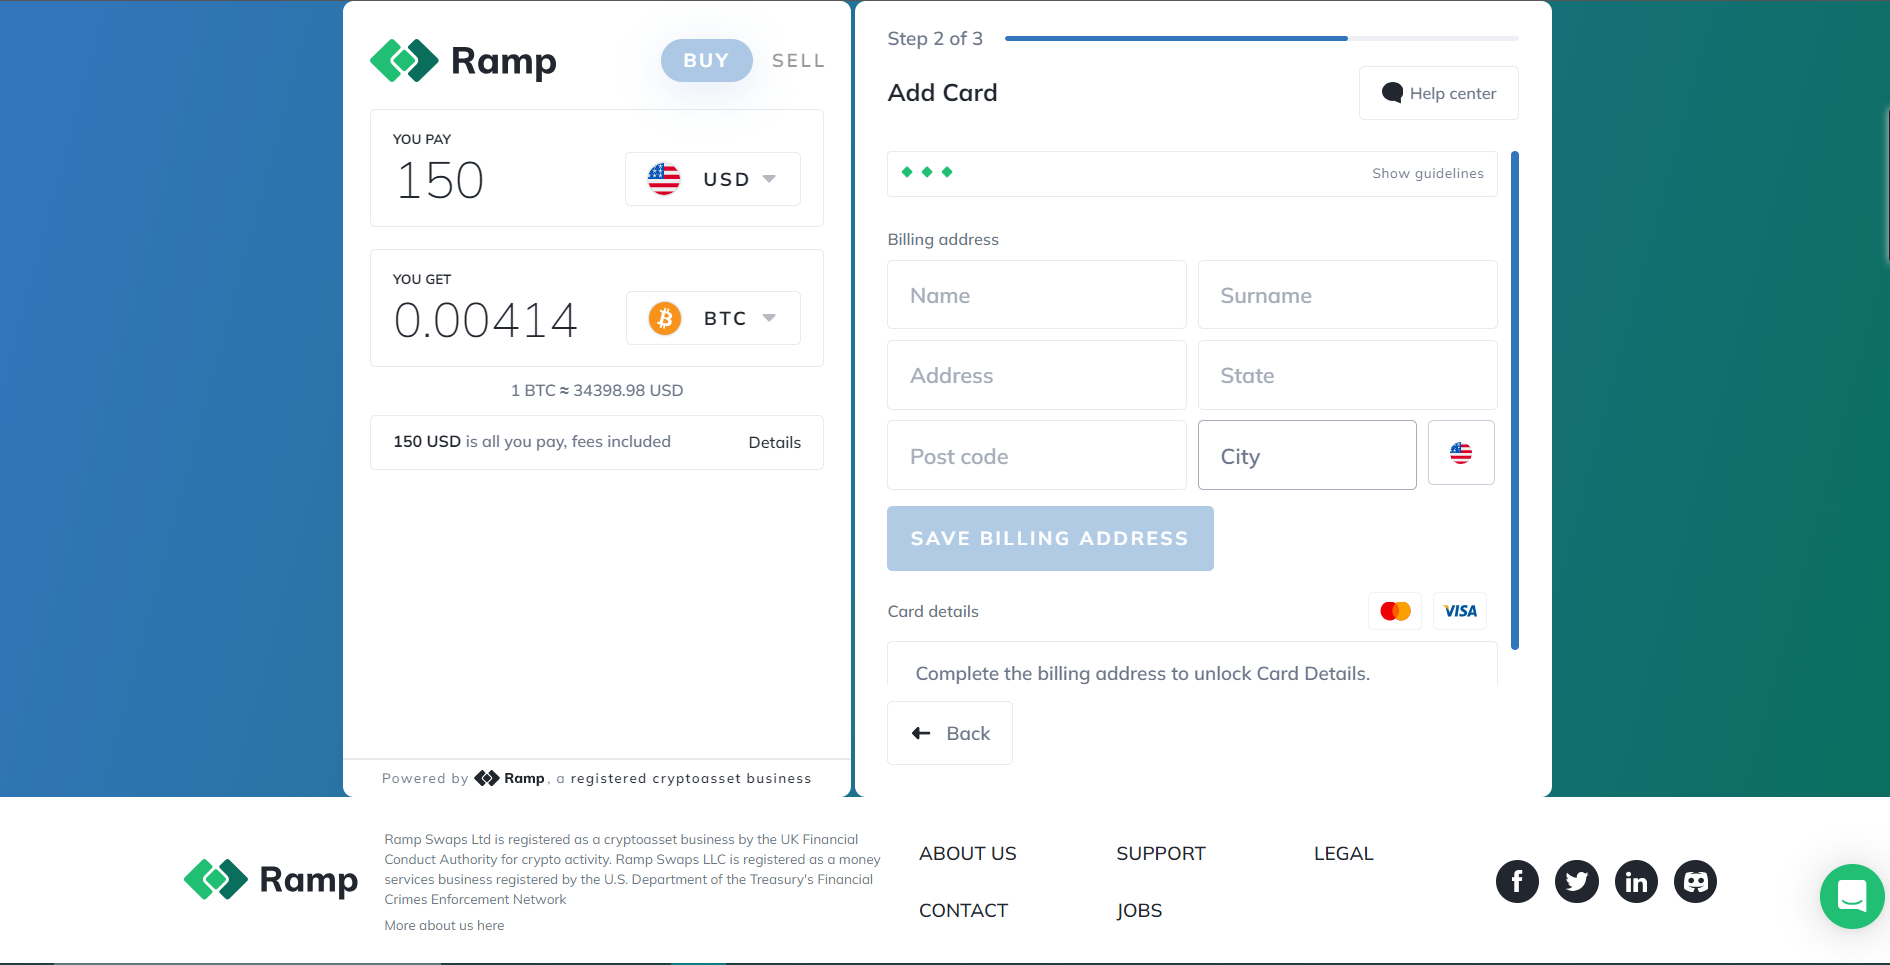This screenshot has height=965, width=1890.
Task: Open the green chat widget bubble
Action: [1852, 896]
